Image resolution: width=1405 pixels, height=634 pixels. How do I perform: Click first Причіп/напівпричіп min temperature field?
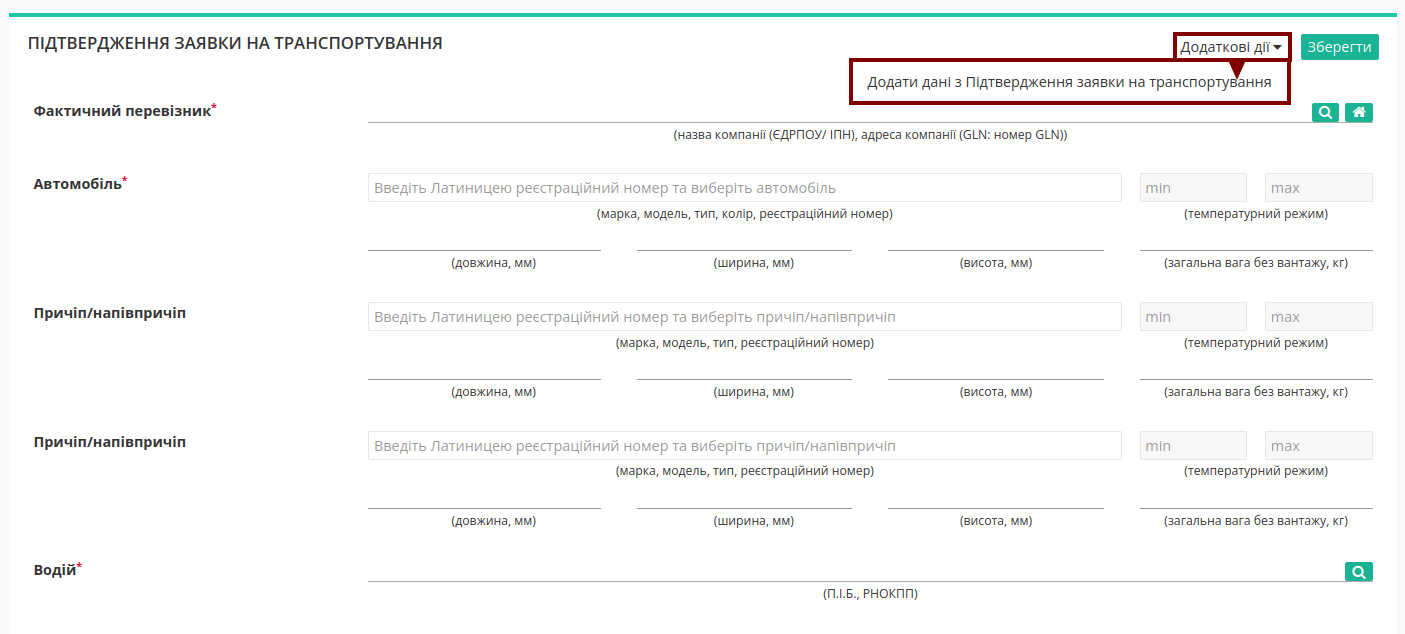click(1193, 317)
